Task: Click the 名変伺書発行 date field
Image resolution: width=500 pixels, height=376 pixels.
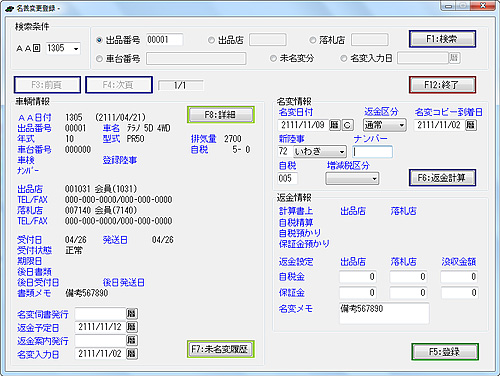Action: tap(100, 313)
